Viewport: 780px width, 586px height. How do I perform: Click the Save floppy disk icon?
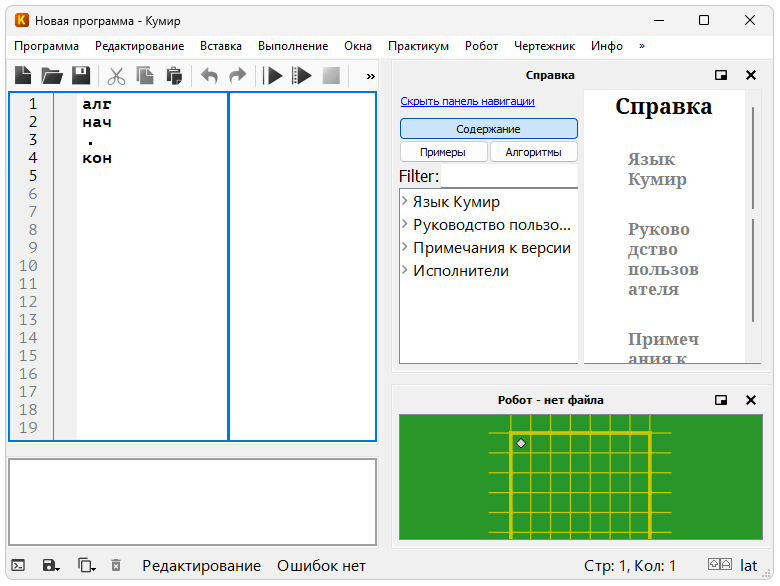click(81, 76)
